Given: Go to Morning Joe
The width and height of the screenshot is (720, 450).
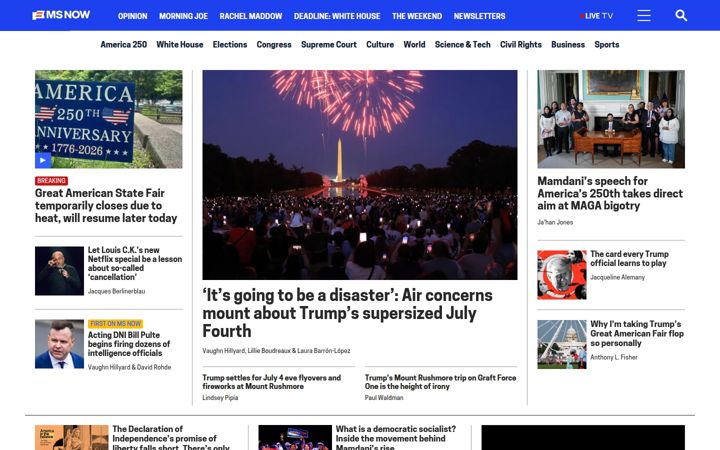Looking at the screenshot, I should click(183, 16).
